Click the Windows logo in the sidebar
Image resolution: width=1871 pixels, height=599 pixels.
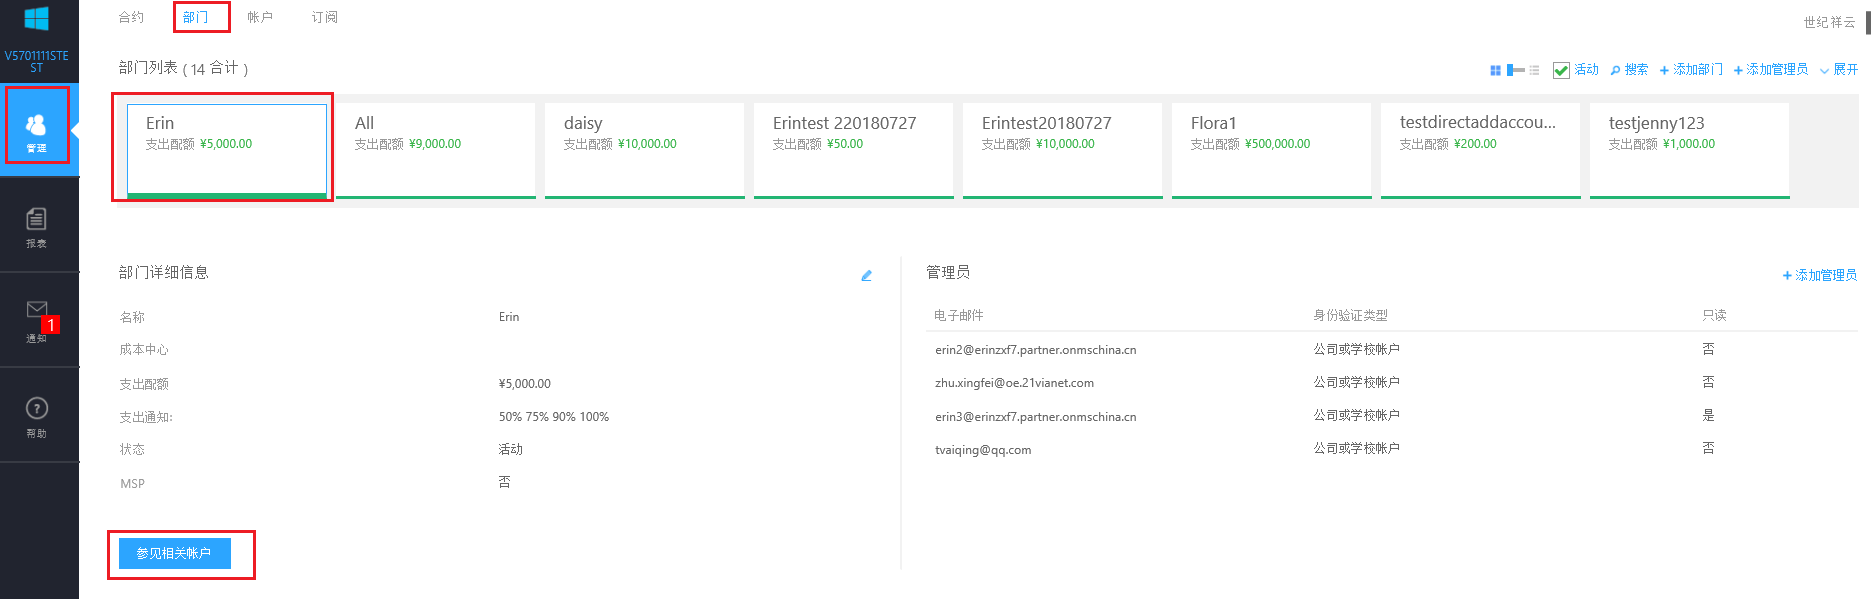coord(37,19)
